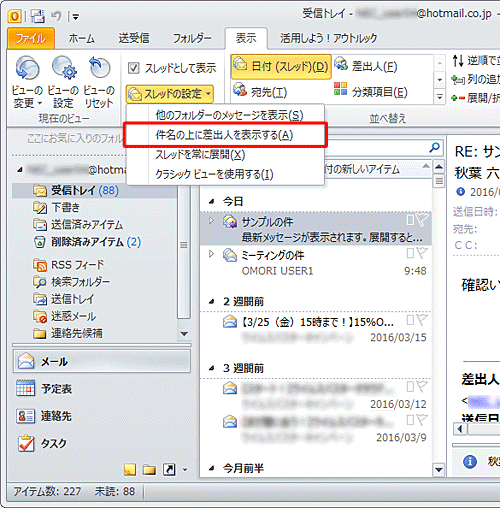500x508 pixels.
Task: Switch to メール navigation pane
Action: [x=102, y=361]
